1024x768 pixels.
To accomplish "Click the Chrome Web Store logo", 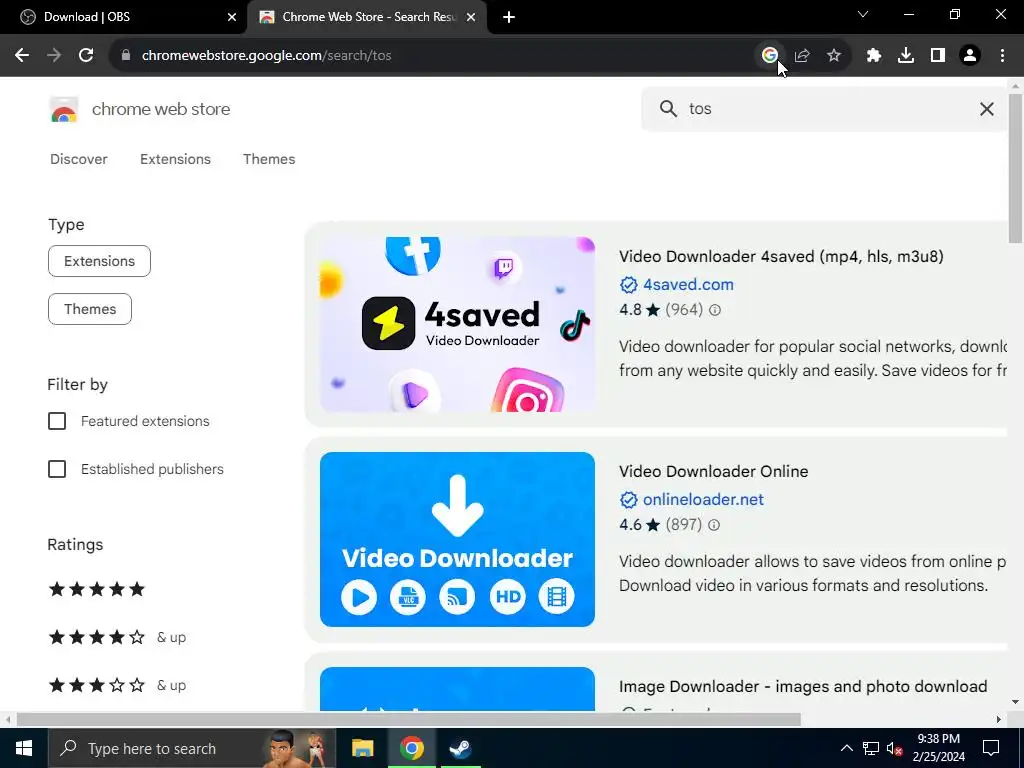I will coord(64,110).
